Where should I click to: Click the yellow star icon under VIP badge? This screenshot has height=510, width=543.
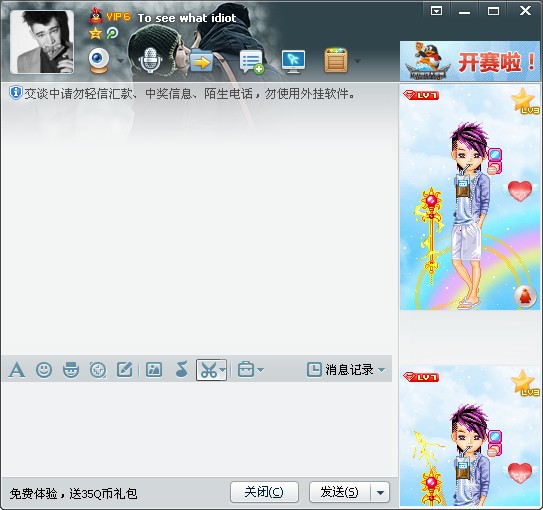point(95,34)
